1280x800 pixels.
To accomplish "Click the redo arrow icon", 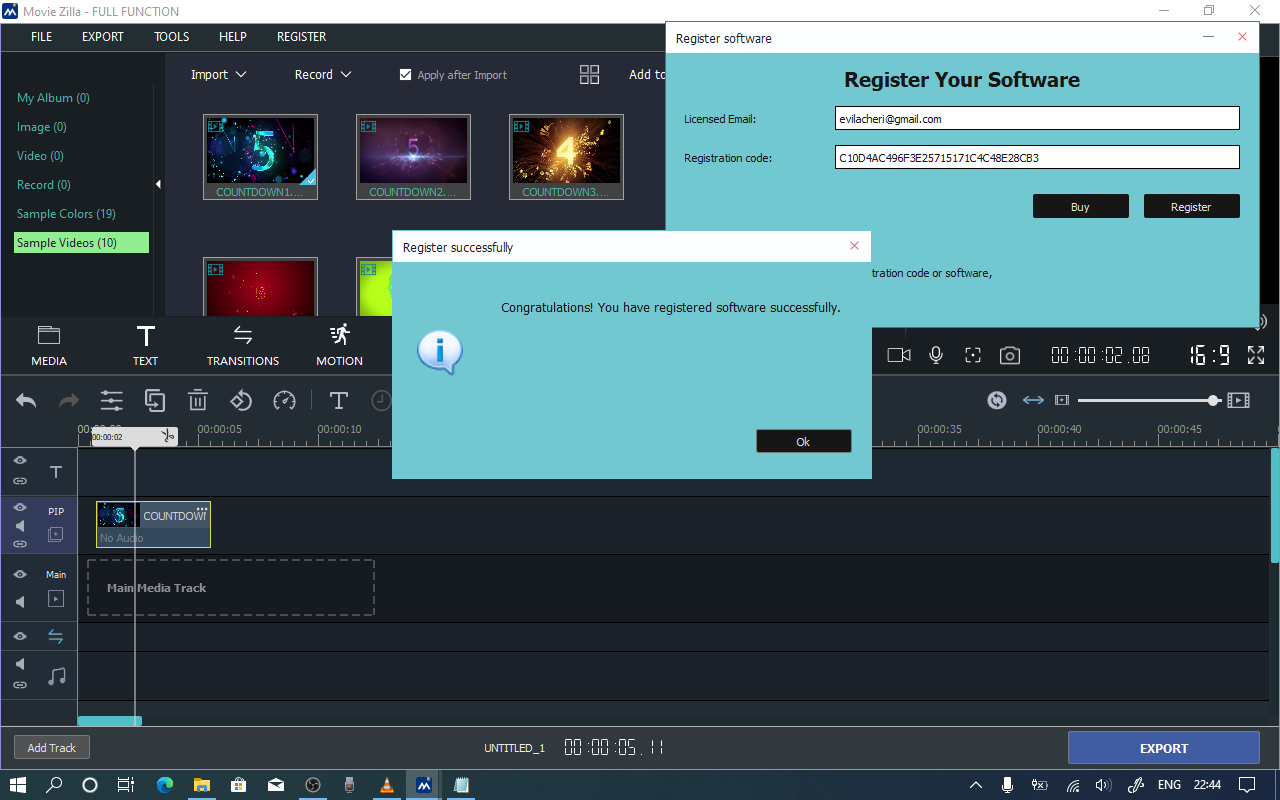I will click(x=69, y=401).
